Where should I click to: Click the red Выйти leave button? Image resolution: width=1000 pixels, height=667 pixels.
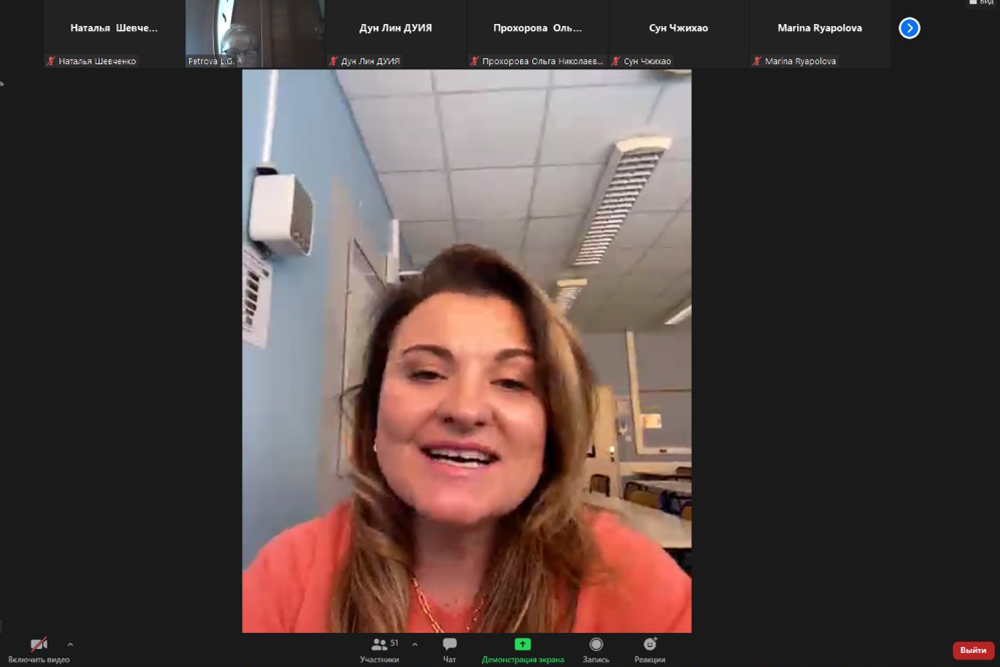coord(973,650)
